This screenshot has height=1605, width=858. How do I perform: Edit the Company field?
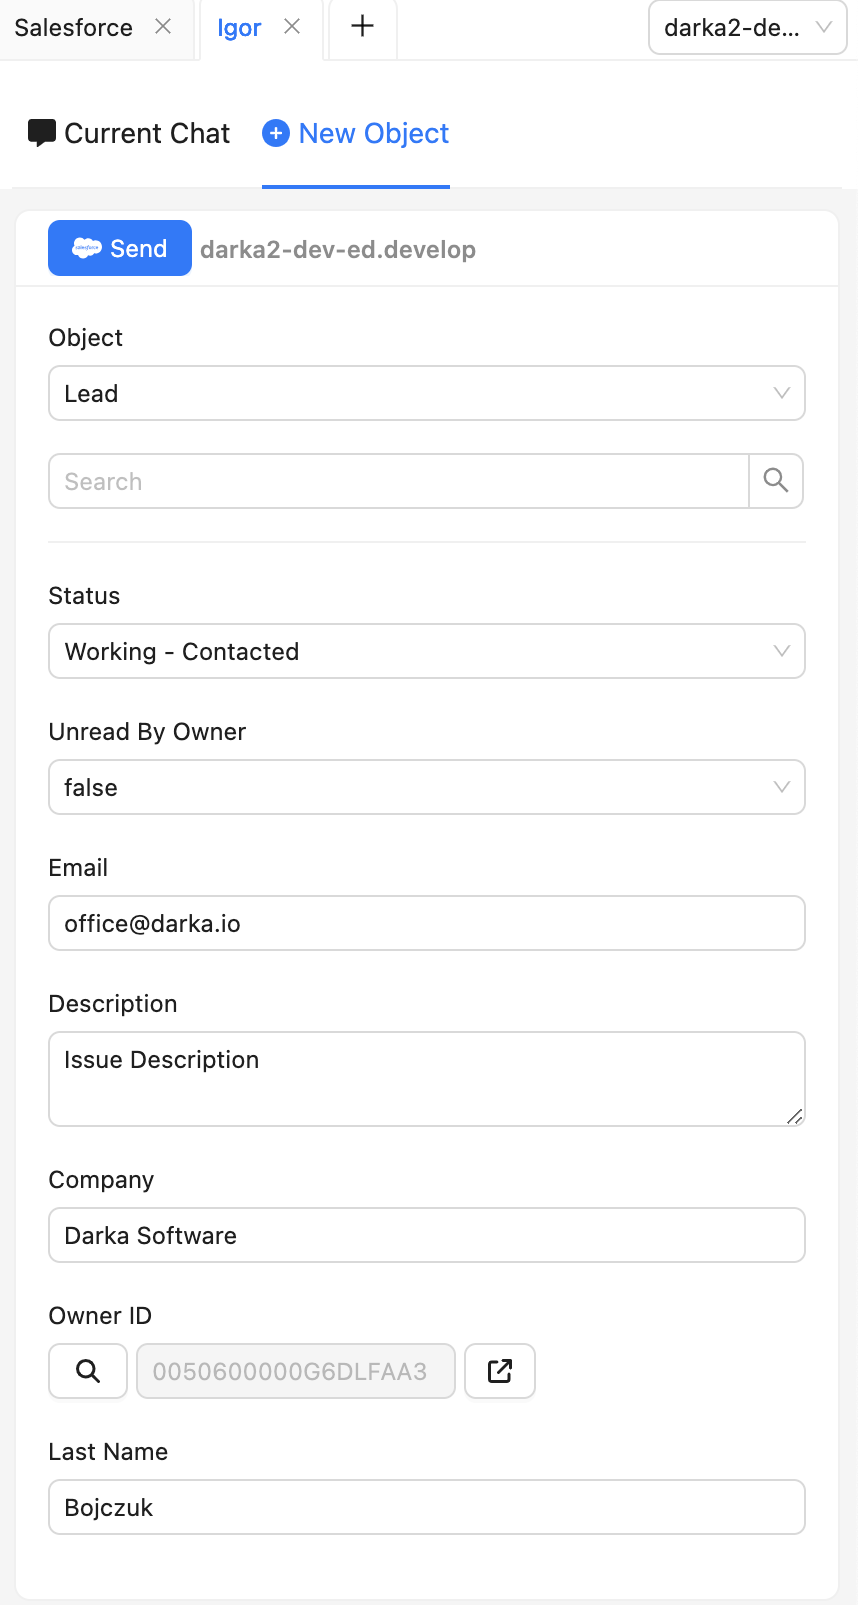pos(427,1236)
